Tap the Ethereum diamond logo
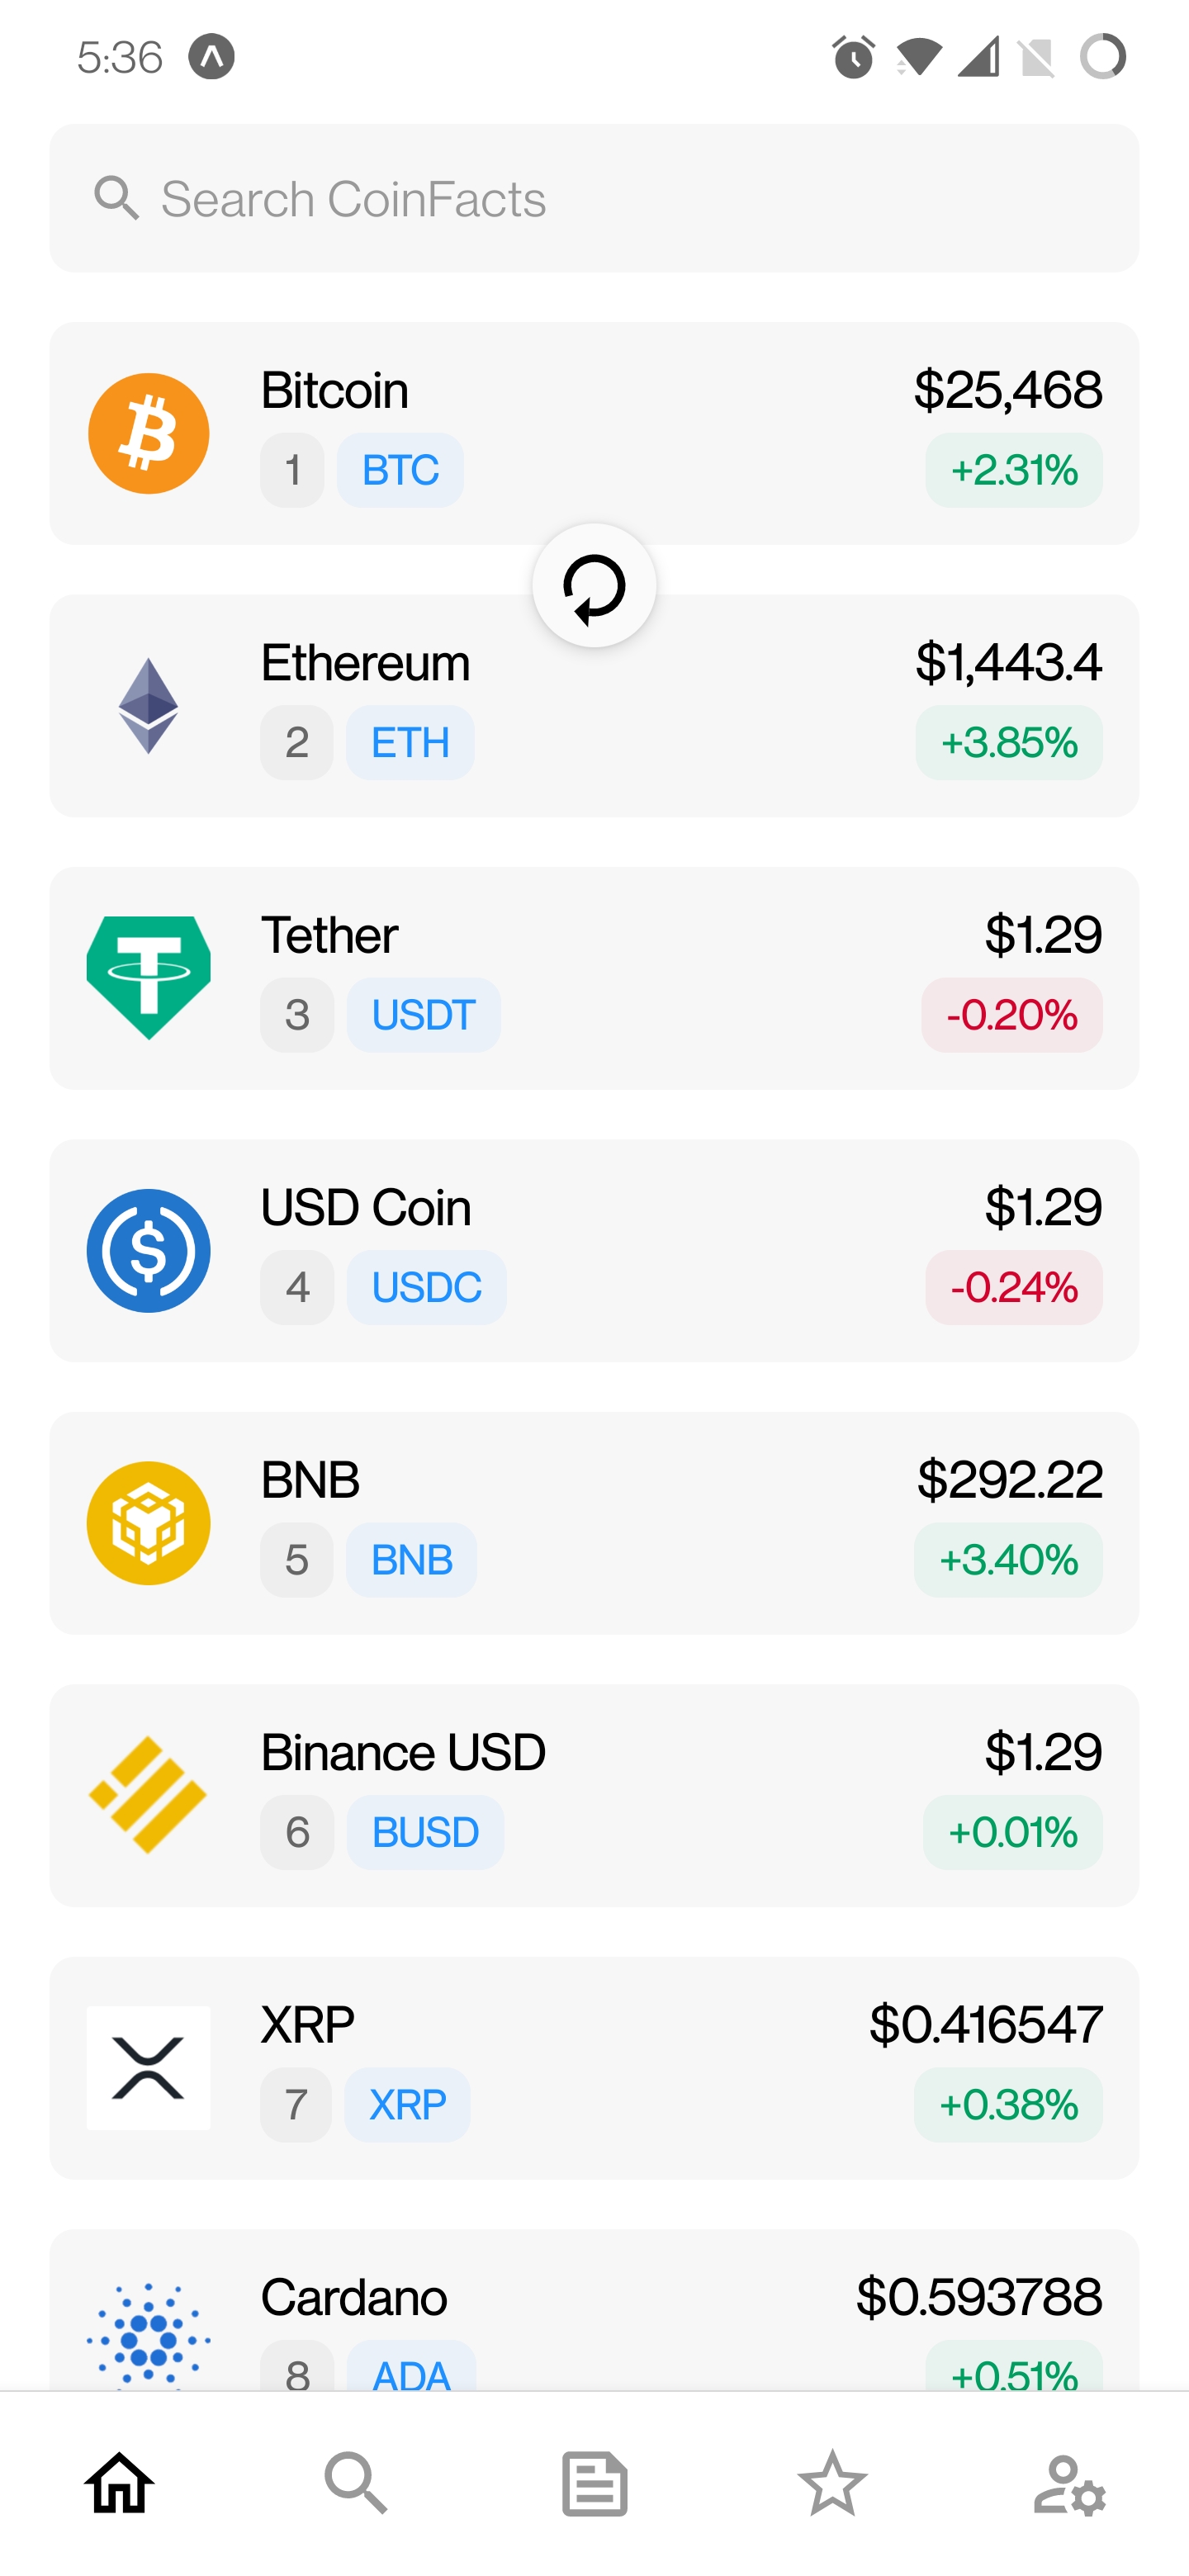1189x2576 pixels. click(148, 706)
